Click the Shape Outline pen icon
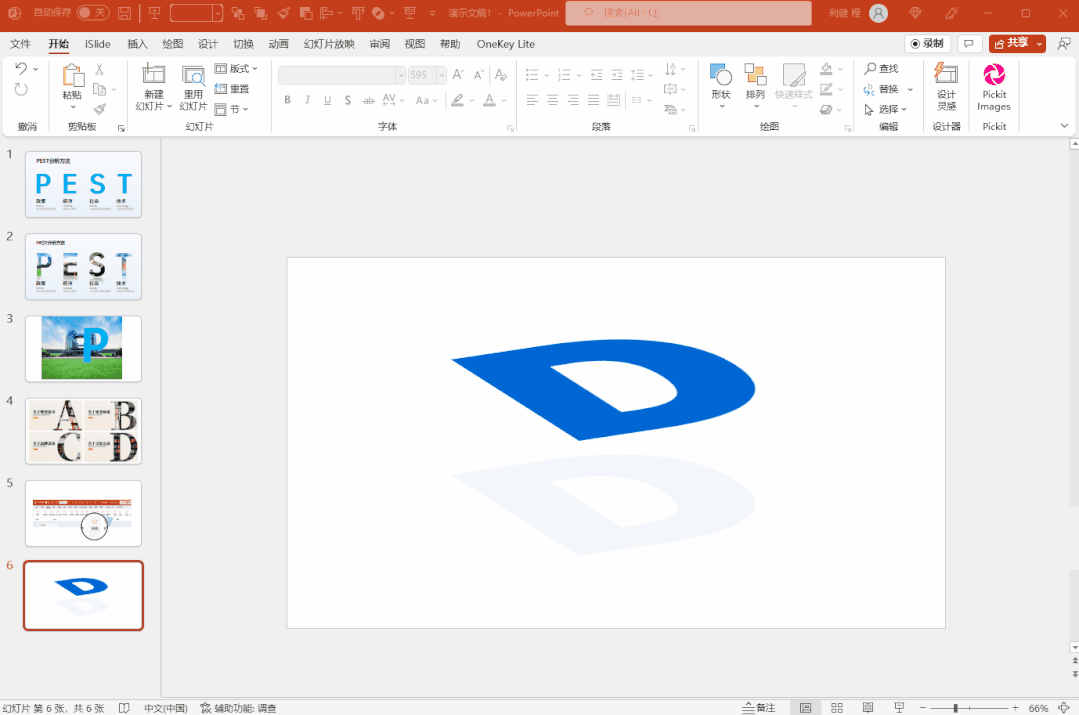This screenshot has width=1079, height=715. pyautogui.click(x=826, y=89)
